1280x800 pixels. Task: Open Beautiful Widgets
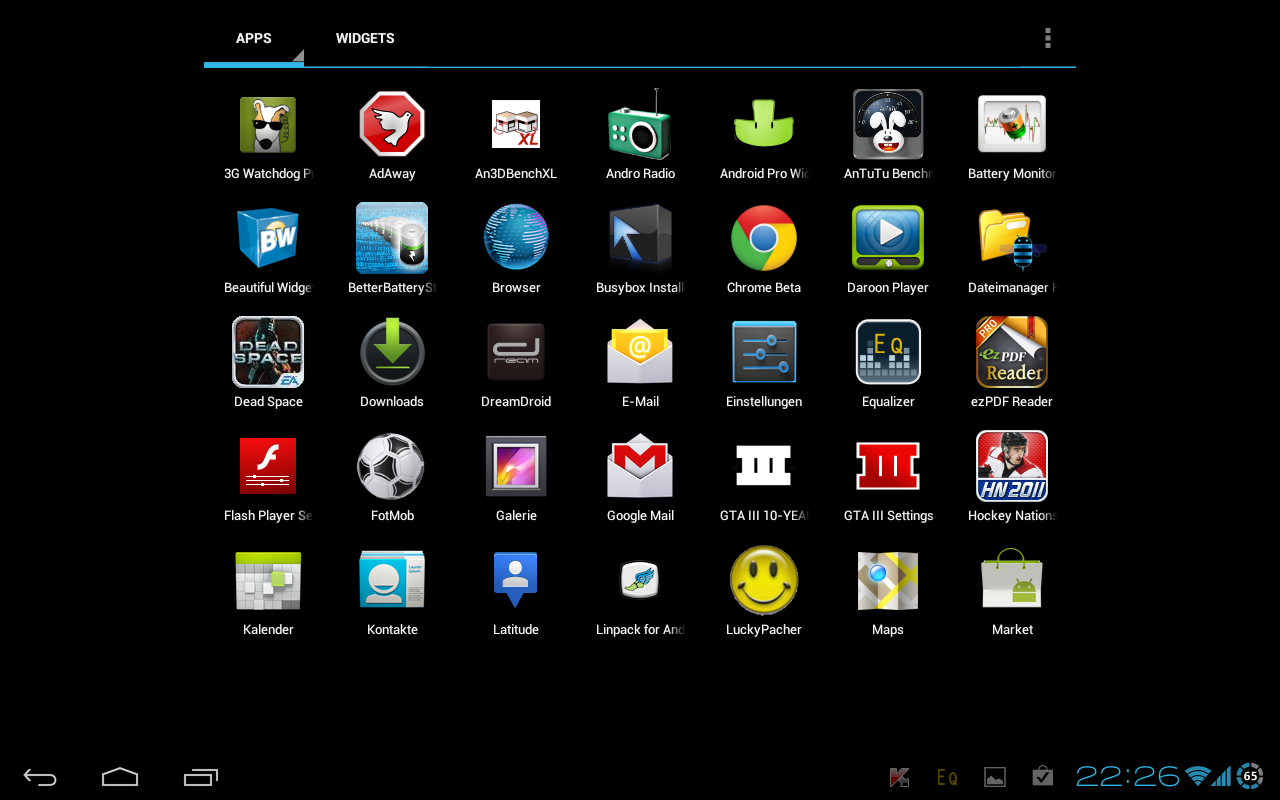tap(268, 239)
